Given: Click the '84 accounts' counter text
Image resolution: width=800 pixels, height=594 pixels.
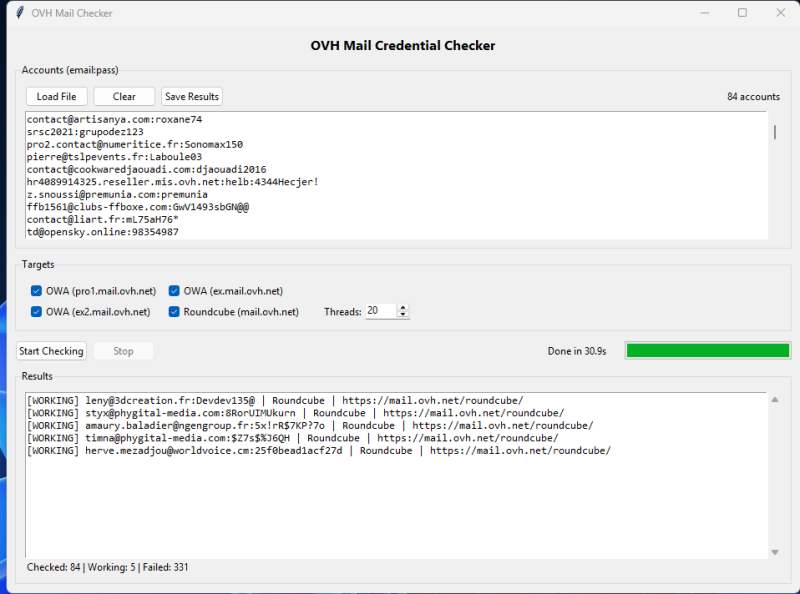Looking at the screenshot, I should 753,96.
